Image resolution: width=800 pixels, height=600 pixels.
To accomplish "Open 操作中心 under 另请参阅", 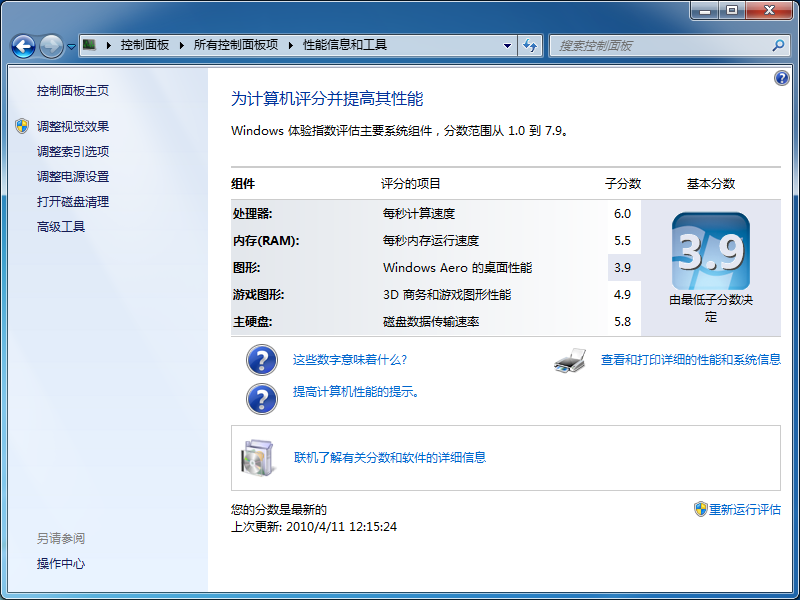I will click(61, 564).
